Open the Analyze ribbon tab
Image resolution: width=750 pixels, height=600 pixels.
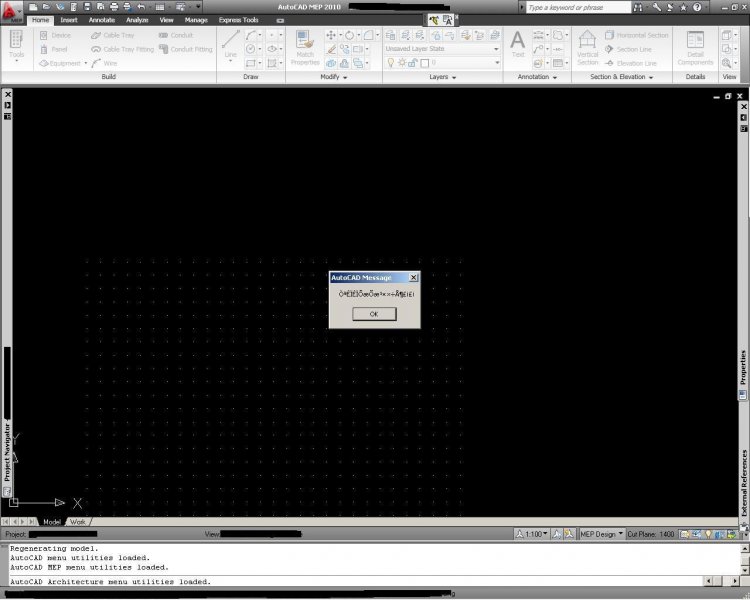[x=137, y=20]
